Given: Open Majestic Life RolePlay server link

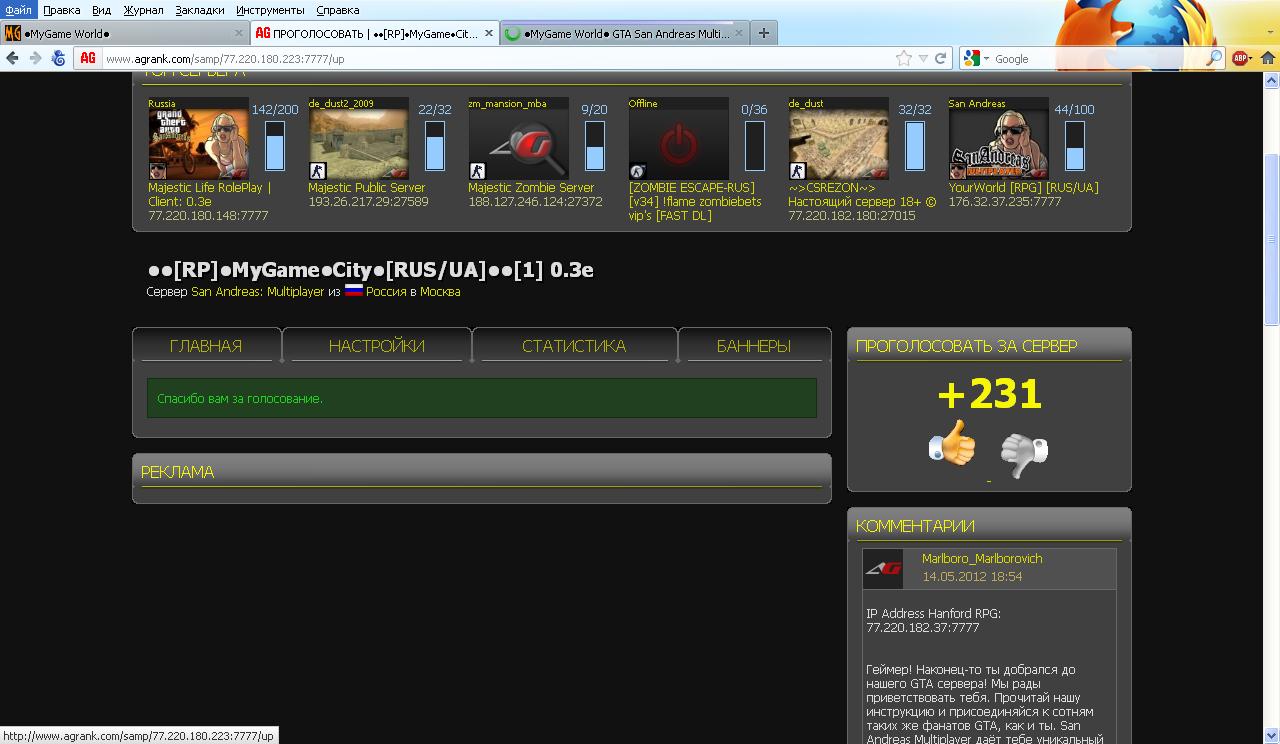Looking at the screenshot, I should click(x=209, y=194).
